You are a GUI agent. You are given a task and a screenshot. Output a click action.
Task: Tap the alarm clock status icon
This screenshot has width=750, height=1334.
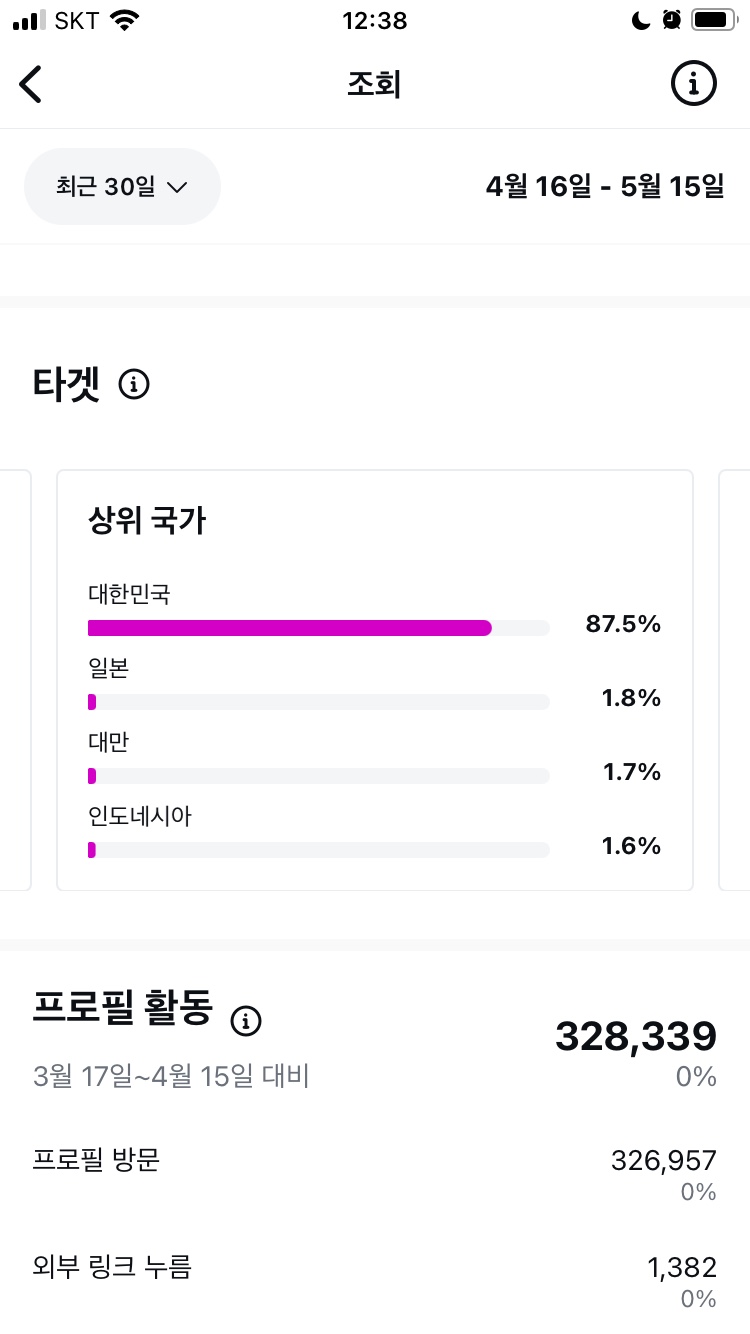[x=672, y=20]
